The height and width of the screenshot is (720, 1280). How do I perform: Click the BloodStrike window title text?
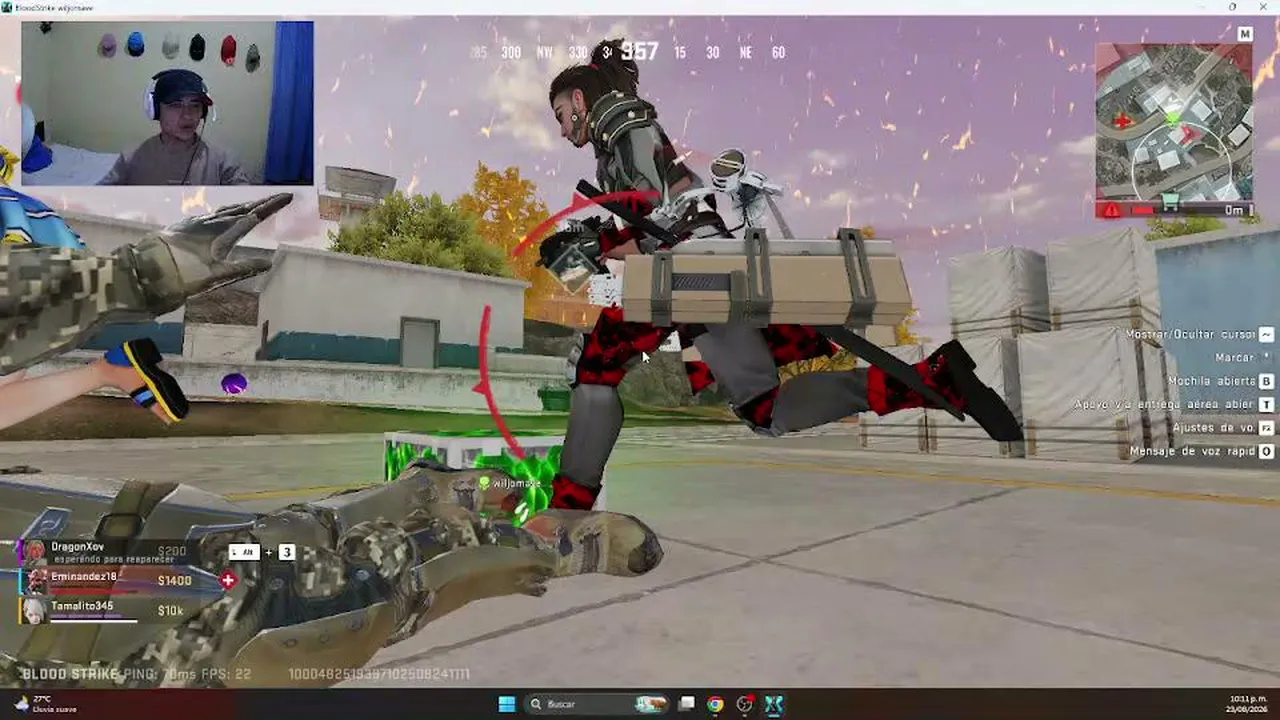(55, 7)
